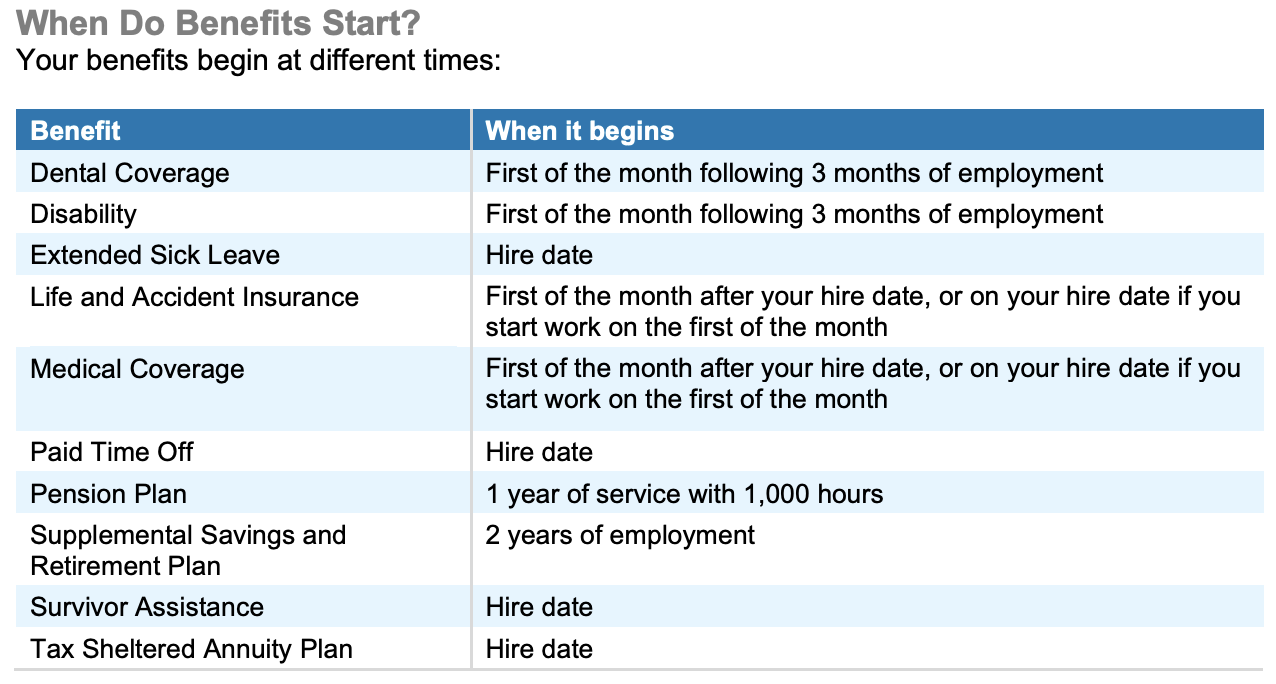Screen dimensions: 1276x684
Task: Click the "Benefit" column header
Action: [76, 131]
